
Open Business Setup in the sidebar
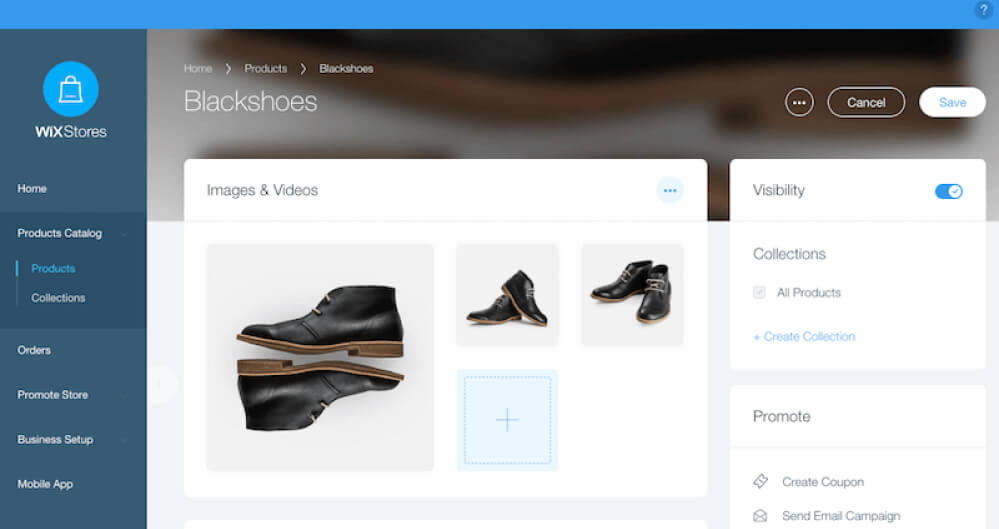click(55, 439)
